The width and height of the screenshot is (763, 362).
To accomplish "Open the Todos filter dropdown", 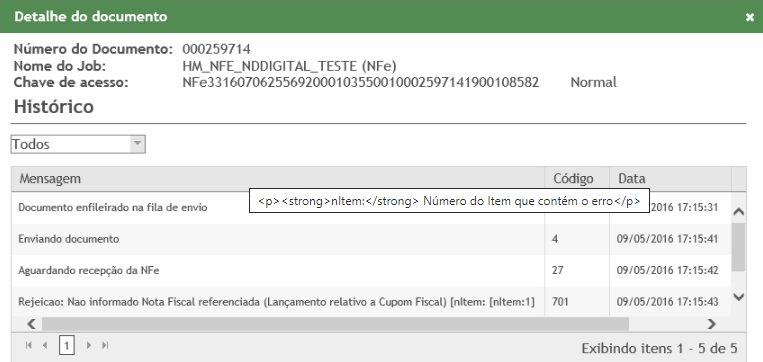I will (x=78, y=144).
